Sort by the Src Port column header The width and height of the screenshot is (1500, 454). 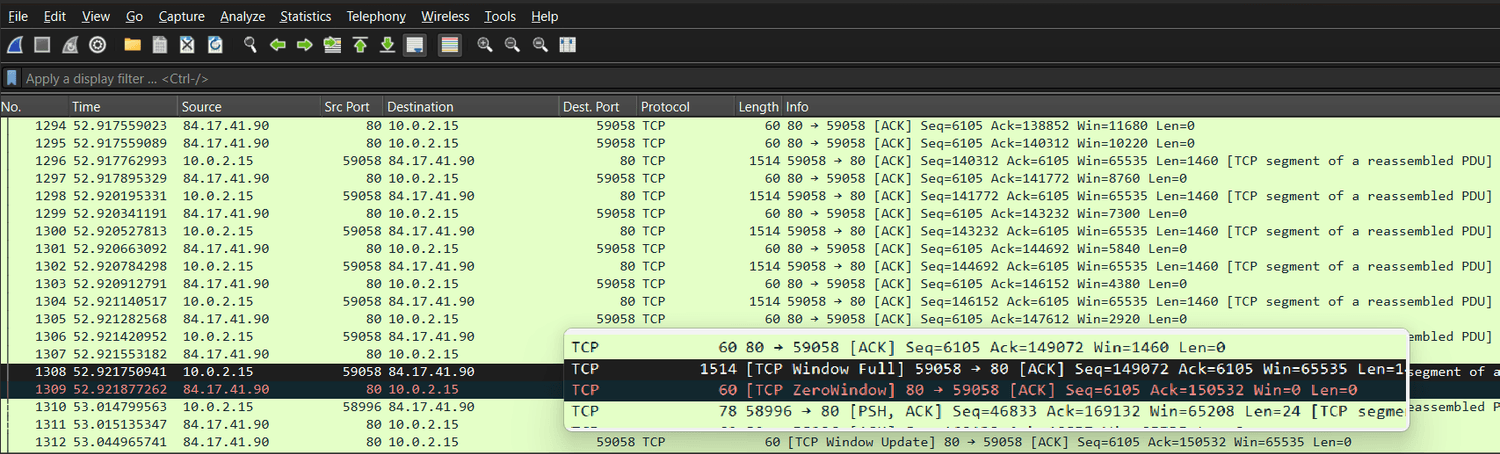[x=352, y=107]
